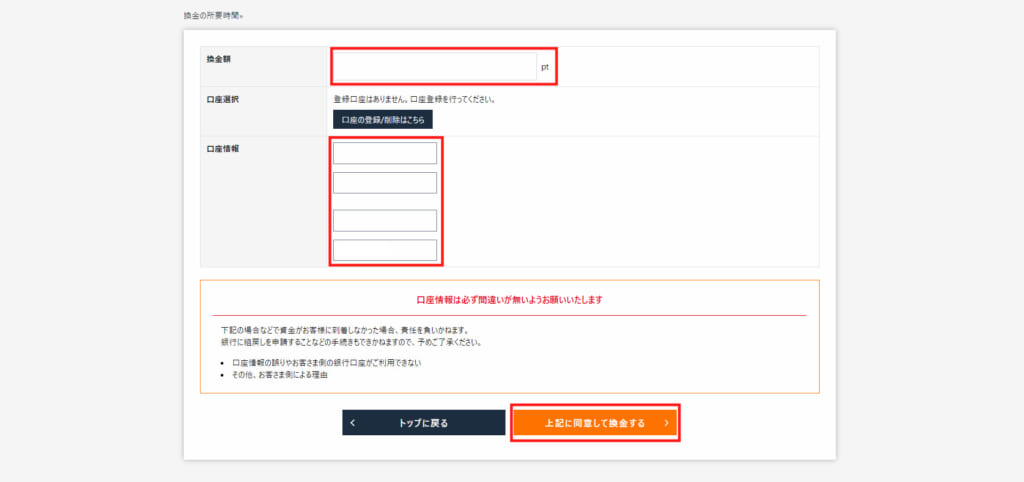Focus the second 口座情報 input field
The width and height of the screenshot is (1024, 482).
(x=385, y=183)
